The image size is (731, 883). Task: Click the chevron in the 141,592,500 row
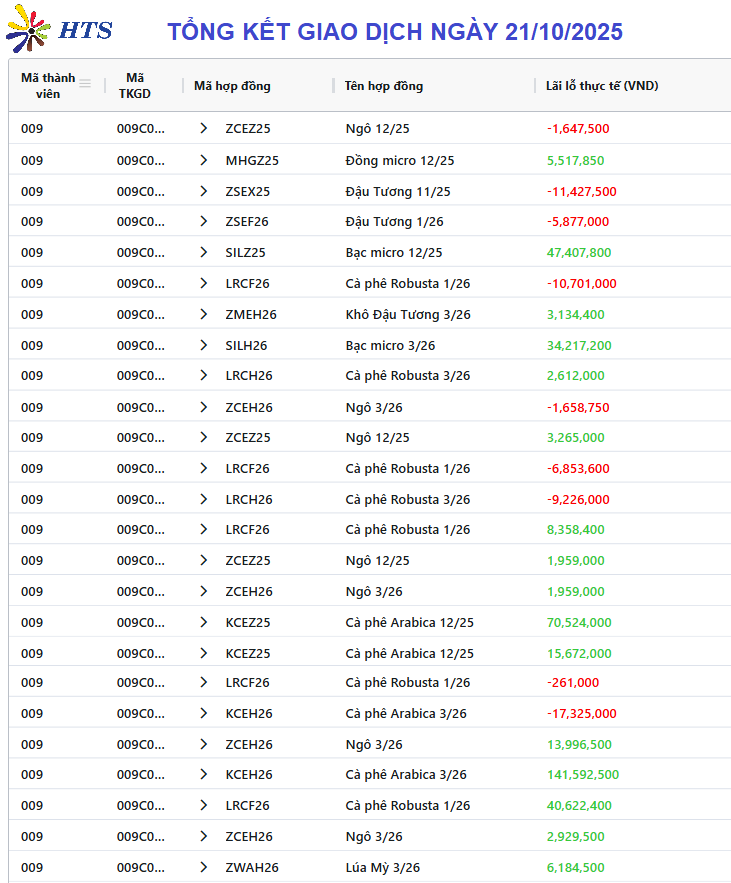(204, 774)
